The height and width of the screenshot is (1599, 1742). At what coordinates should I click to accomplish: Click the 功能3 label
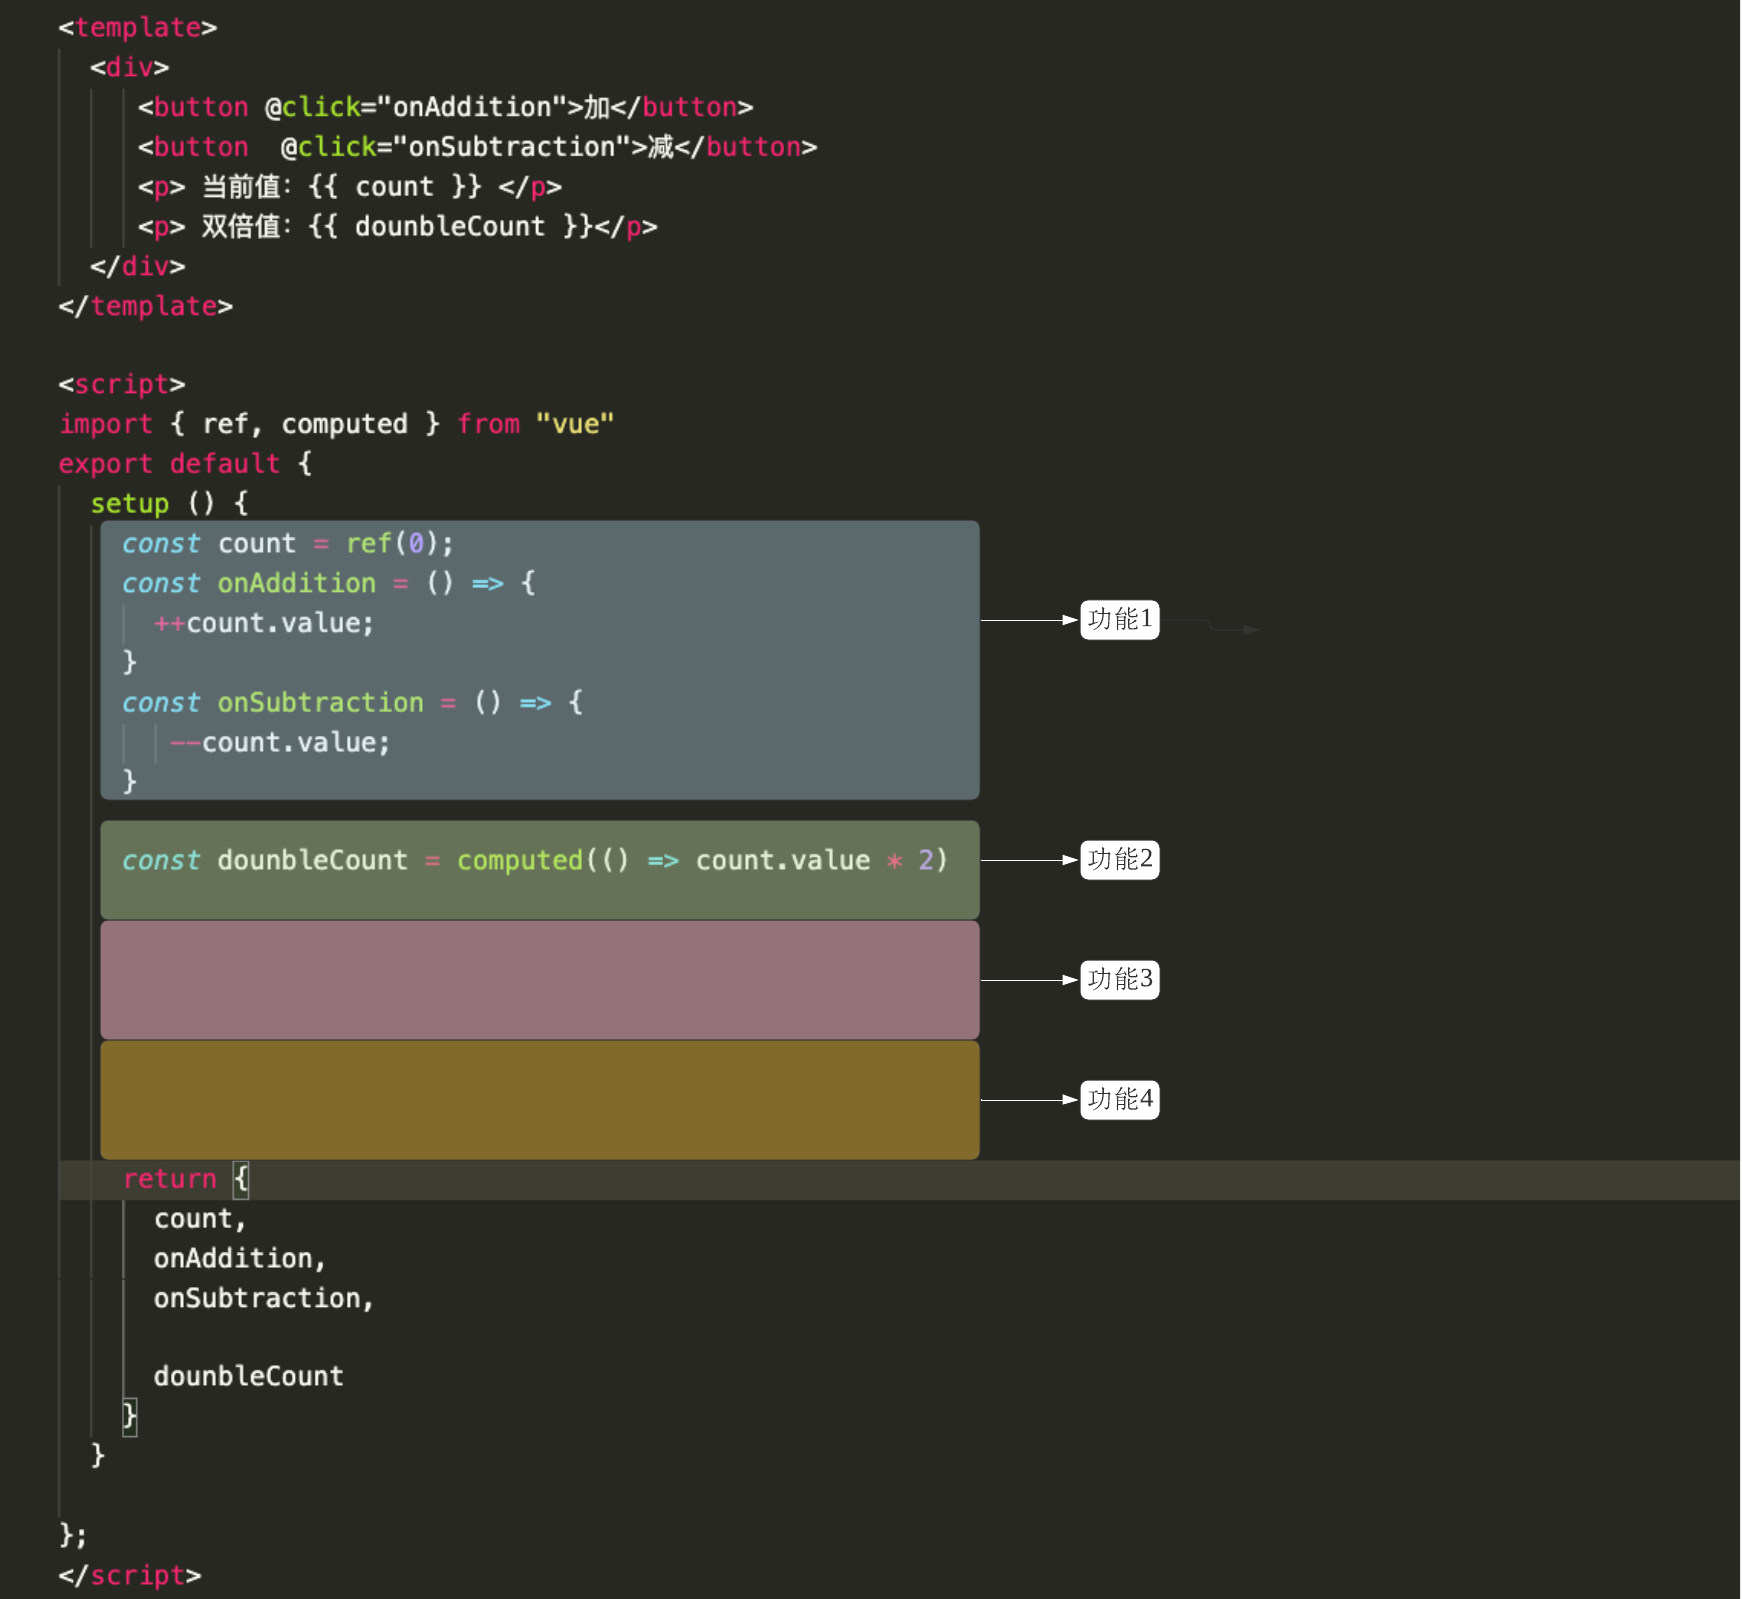1119,980
